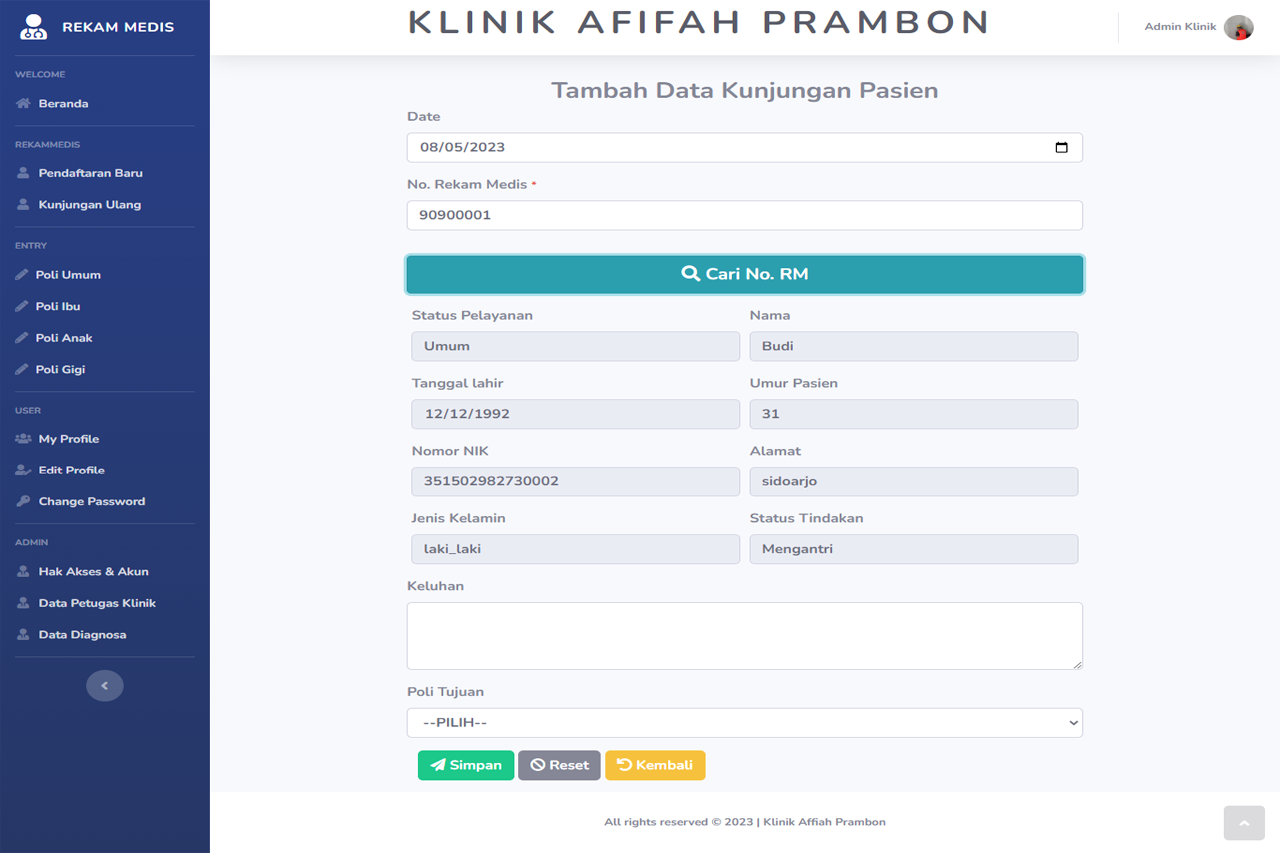Click the yellow Kembali button

pos(655,765)
